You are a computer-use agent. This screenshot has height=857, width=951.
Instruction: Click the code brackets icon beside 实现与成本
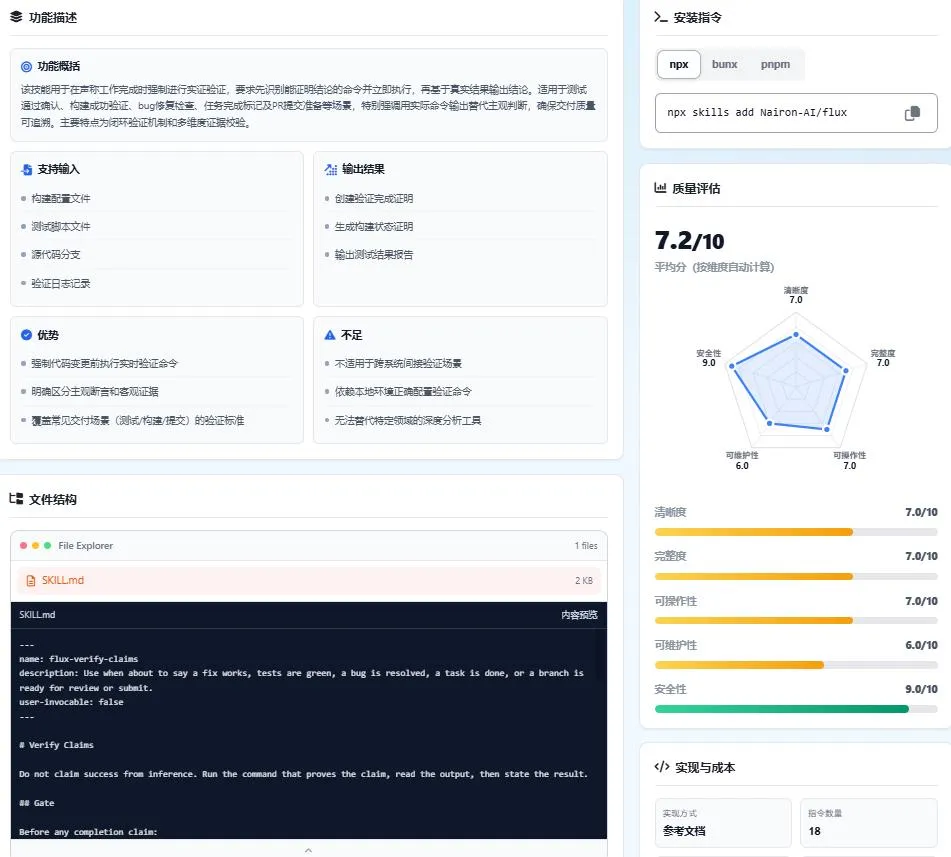[x=662, y=767]
